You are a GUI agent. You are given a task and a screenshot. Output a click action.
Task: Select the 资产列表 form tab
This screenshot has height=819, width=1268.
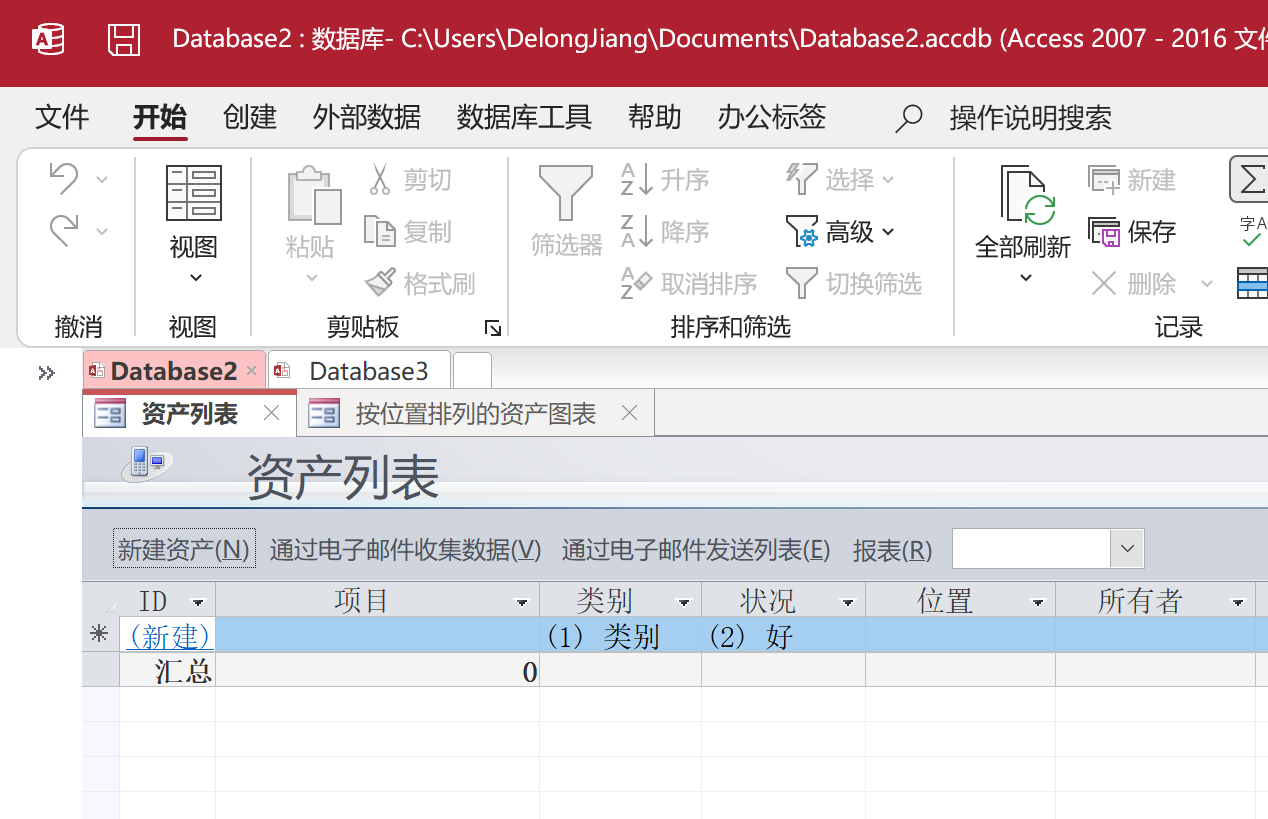[x=189, y=413]
